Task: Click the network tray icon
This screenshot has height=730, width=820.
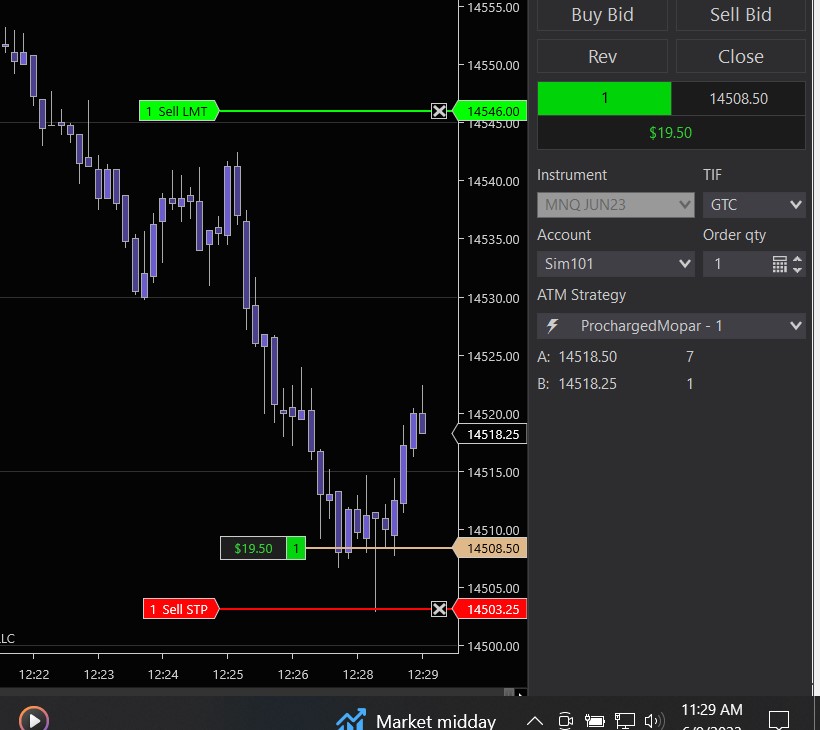Action: 624,721
